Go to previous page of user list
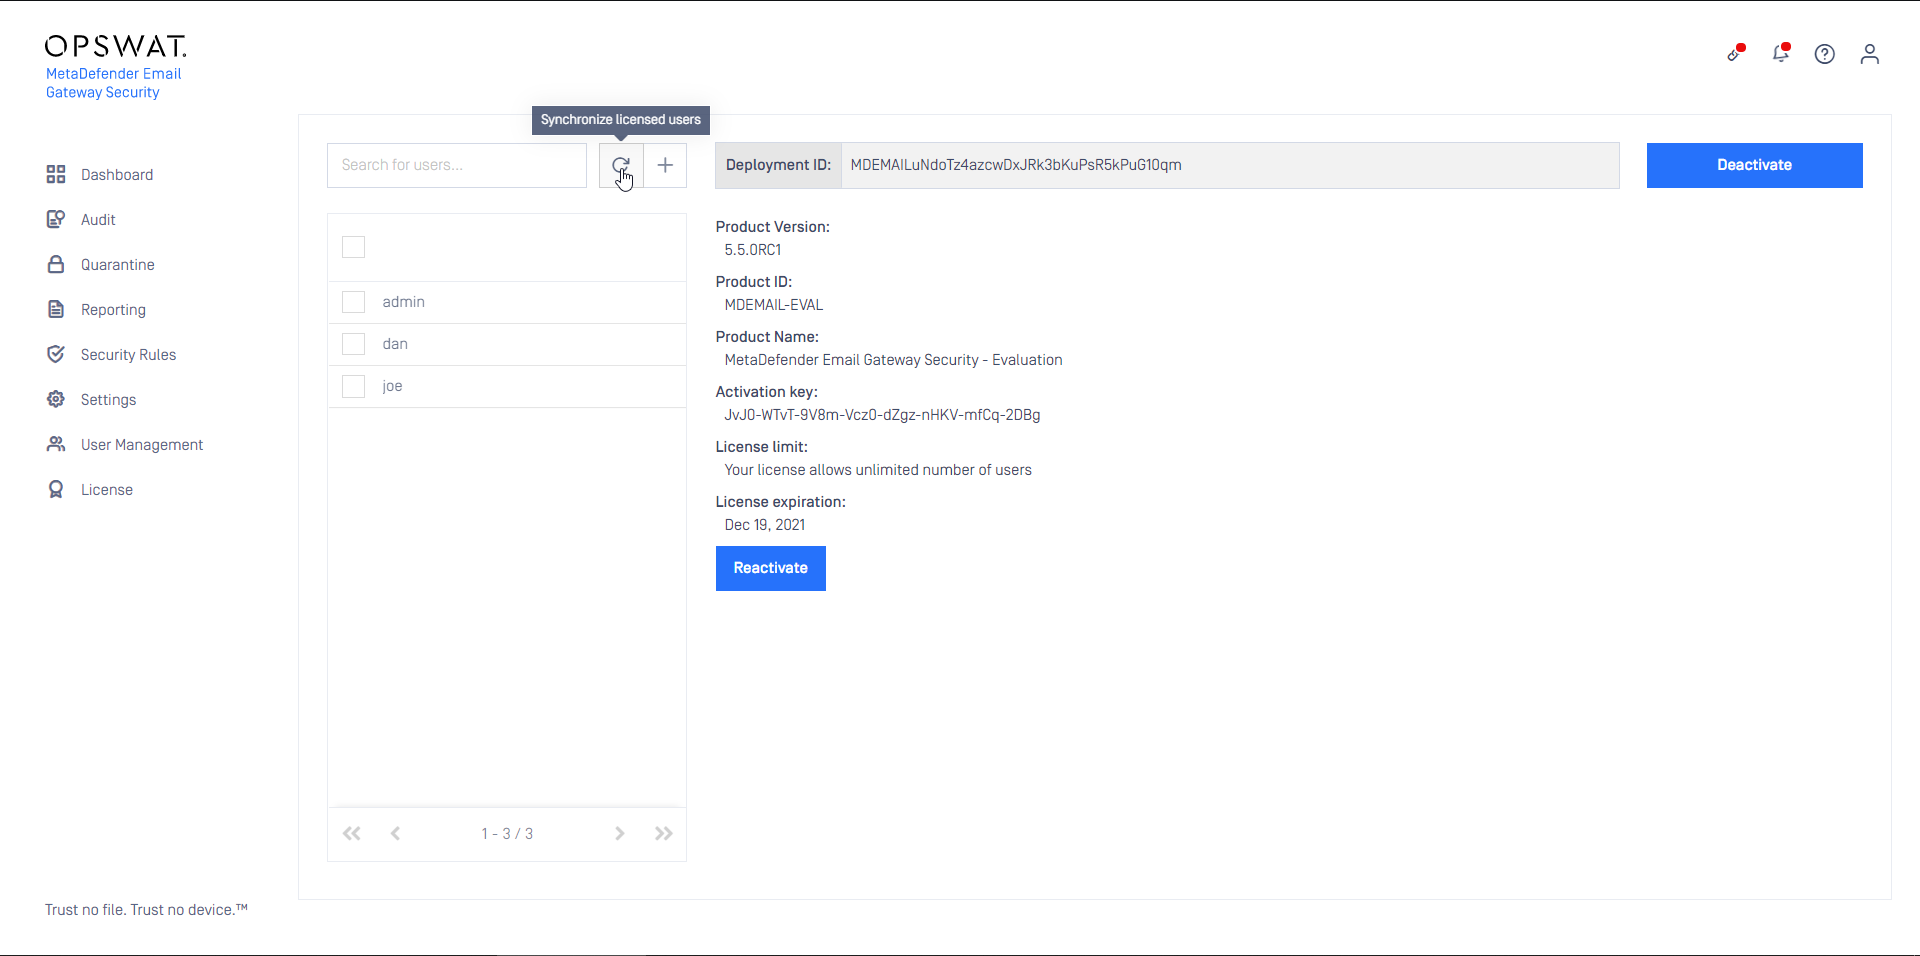This screenshot has width=1920, height=956. pos(396,833)
